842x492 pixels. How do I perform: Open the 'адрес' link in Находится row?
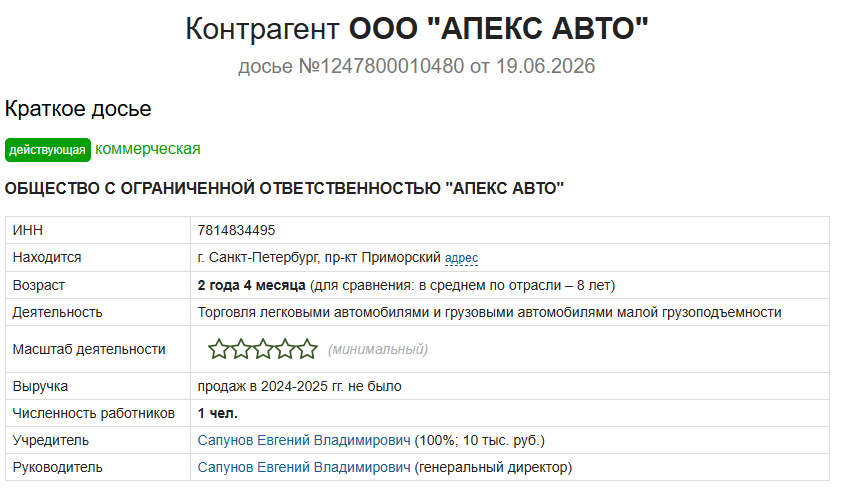tap(461, 258)
